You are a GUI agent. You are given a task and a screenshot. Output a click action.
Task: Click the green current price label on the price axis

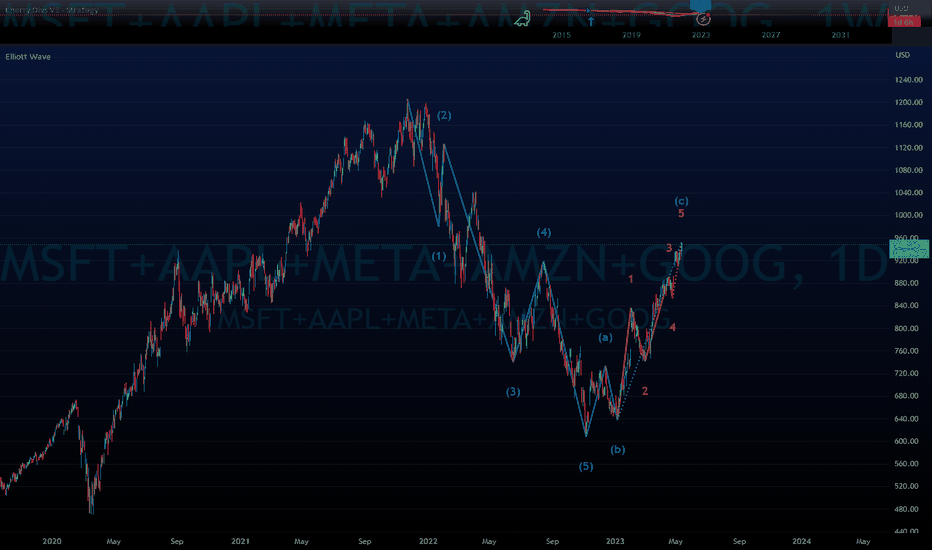tap(909, 249)
